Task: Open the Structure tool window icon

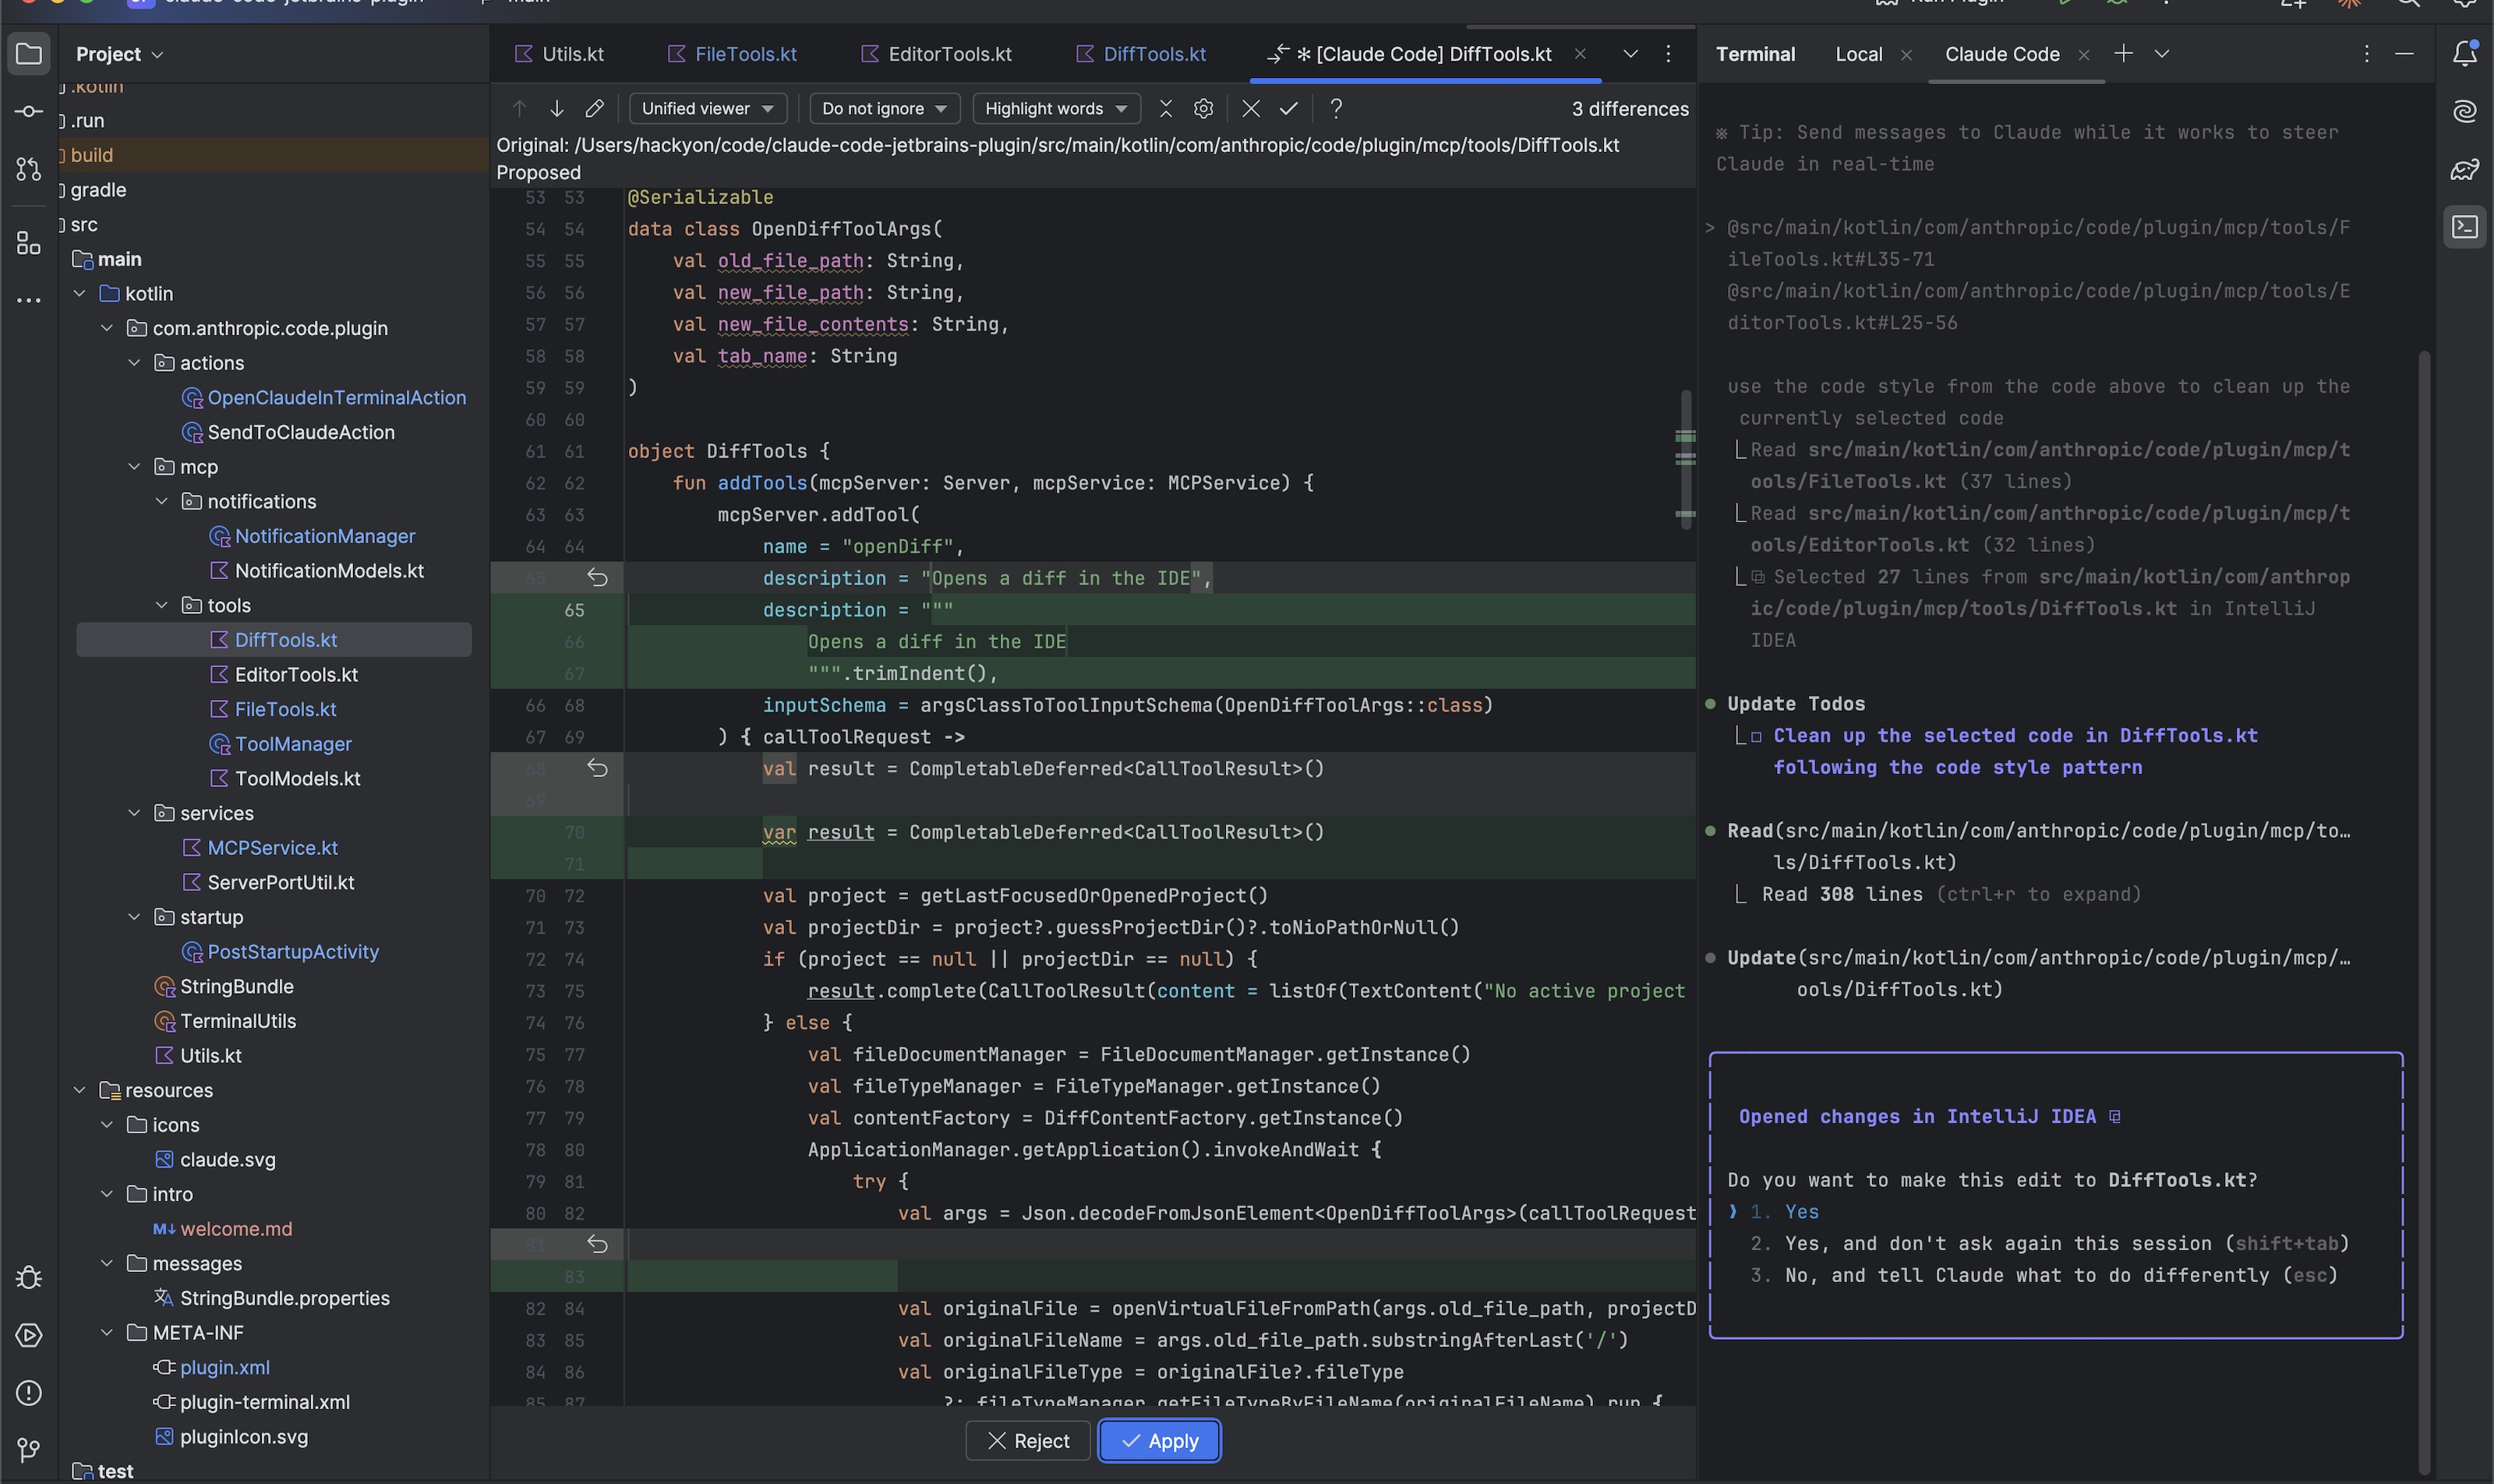Action: (29, 243)
